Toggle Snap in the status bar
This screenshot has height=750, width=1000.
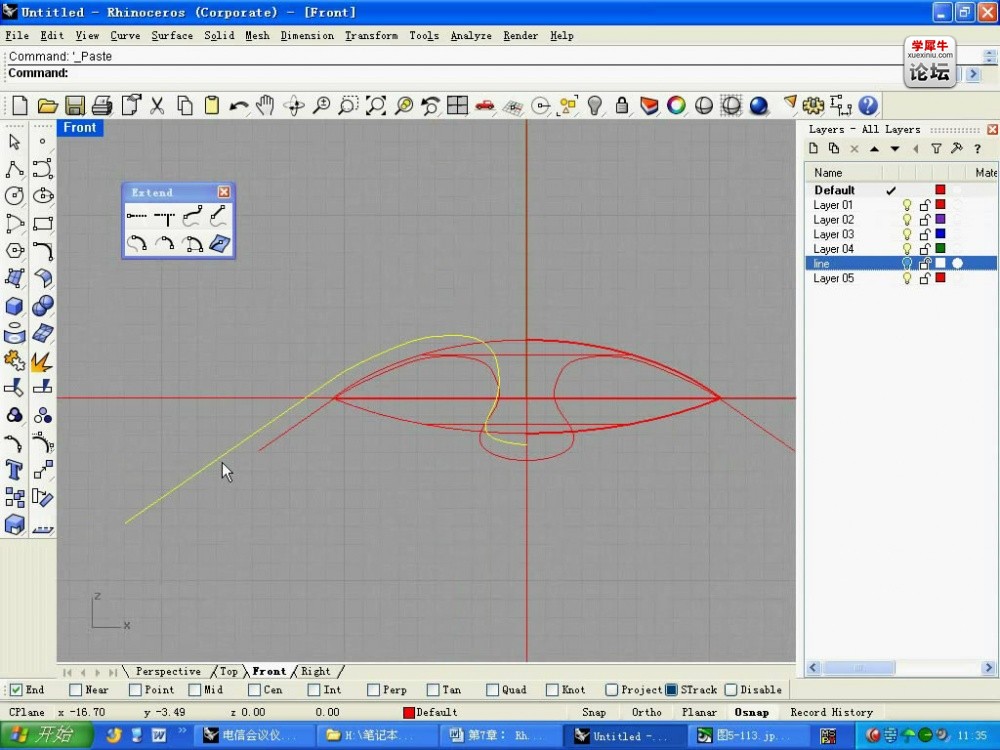[x=594, y=712]
